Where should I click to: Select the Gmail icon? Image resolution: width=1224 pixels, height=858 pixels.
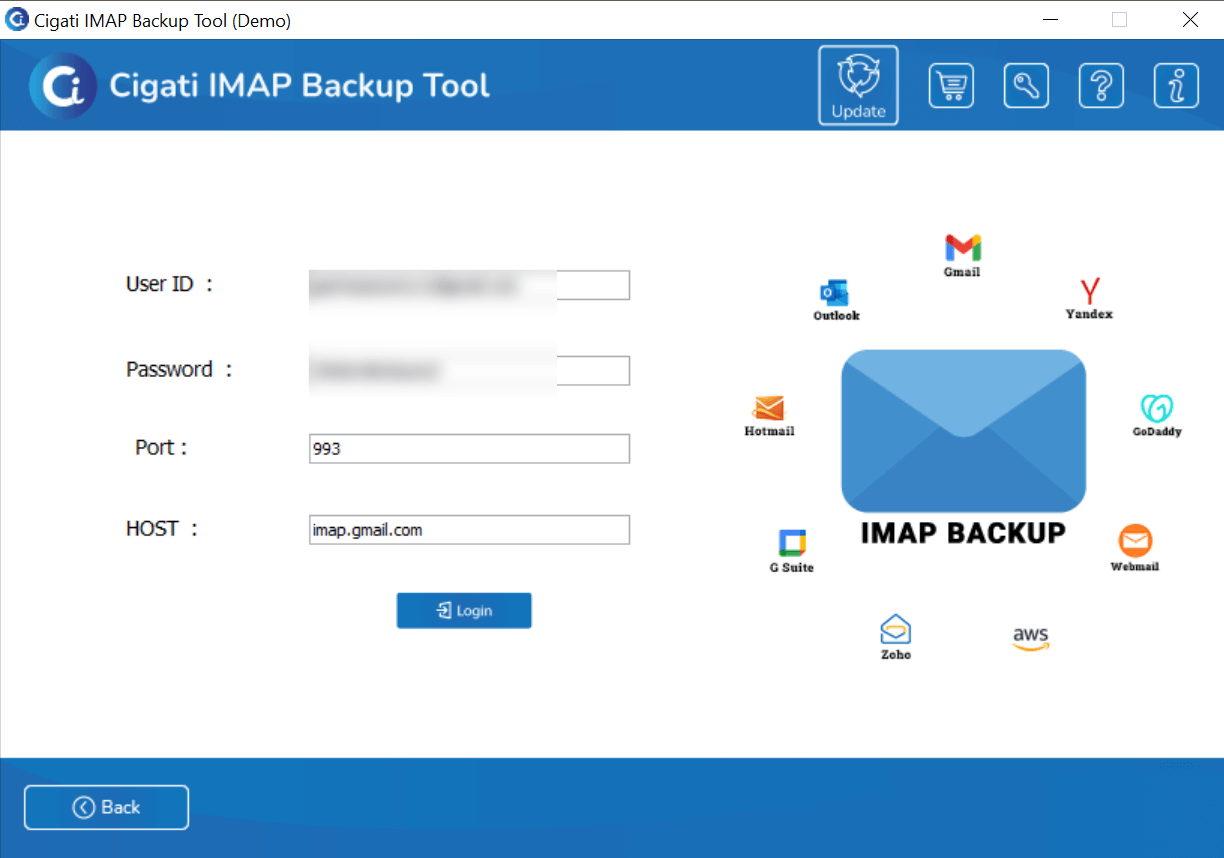[962, 256]
